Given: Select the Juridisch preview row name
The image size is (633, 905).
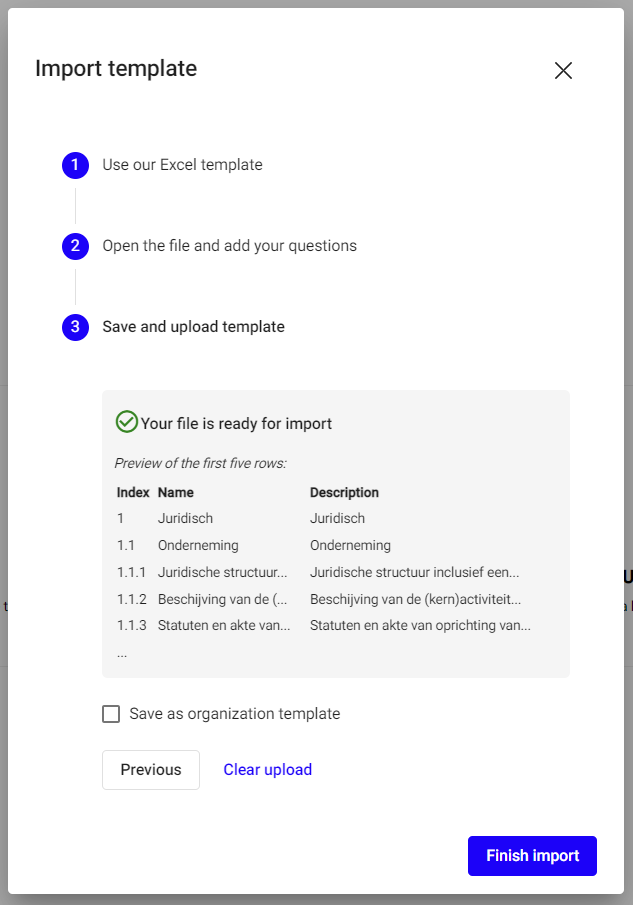Looking at the screenshot, I should pyautogui.click(x=185, y=518).
